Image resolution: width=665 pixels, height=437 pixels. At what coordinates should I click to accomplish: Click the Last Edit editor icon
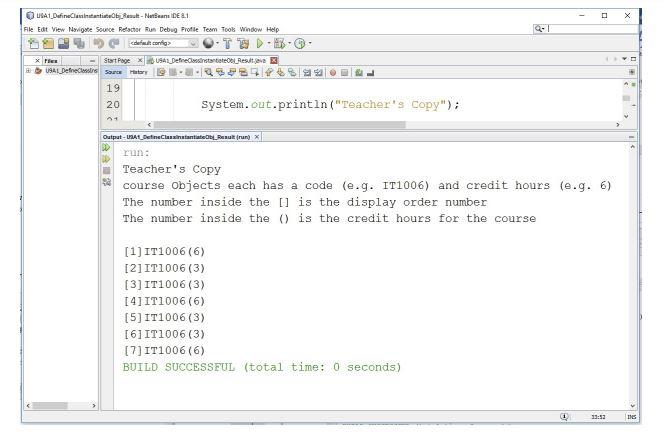click(x=161, y=73)
